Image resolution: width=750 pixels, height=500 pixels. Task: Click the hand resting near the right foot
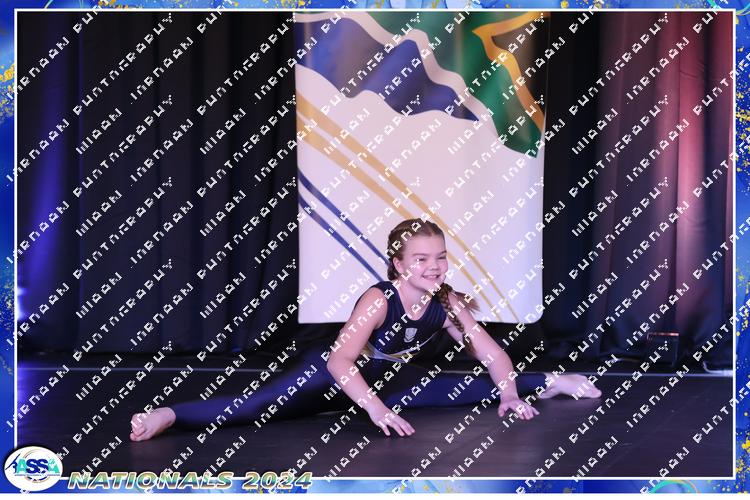click(518, 406)
